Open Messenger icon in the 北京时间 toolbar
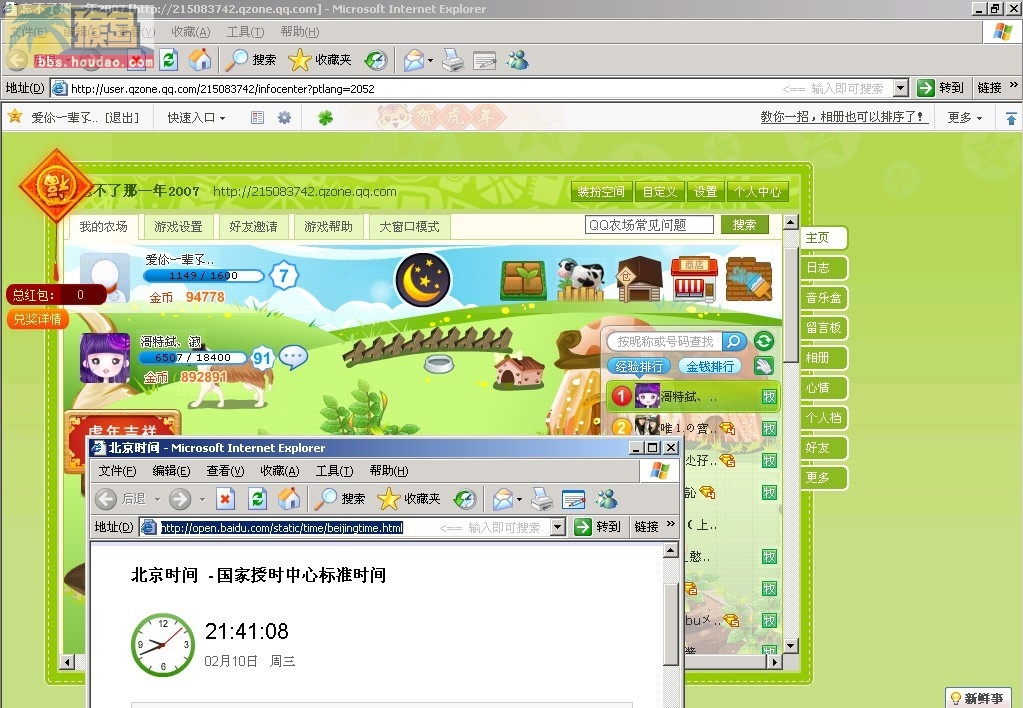1023x708 pixels. [x=606, y=499]
